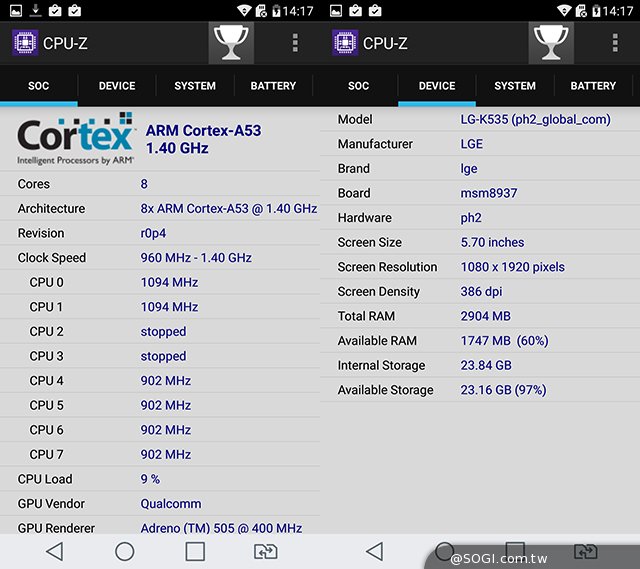Tap the trophy icon in the left CPU-Z screen
Viewport: 640px width, 569px height.
(x=231, y=42)
